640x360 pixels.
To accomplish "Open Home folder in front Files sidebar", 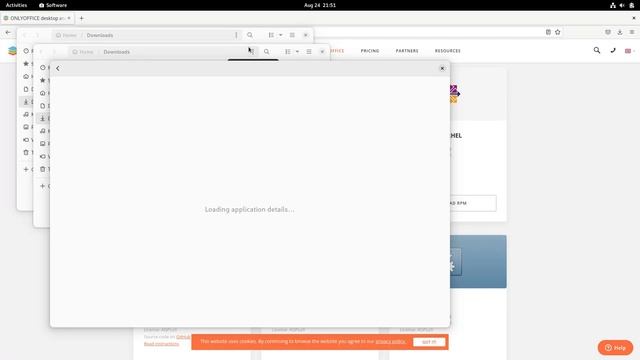I will (43, 93).
